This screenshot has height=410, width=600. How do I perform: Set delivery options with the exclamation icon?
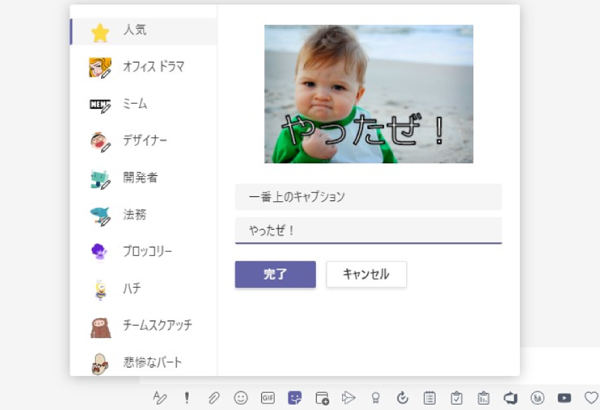(x=187, y=398)
